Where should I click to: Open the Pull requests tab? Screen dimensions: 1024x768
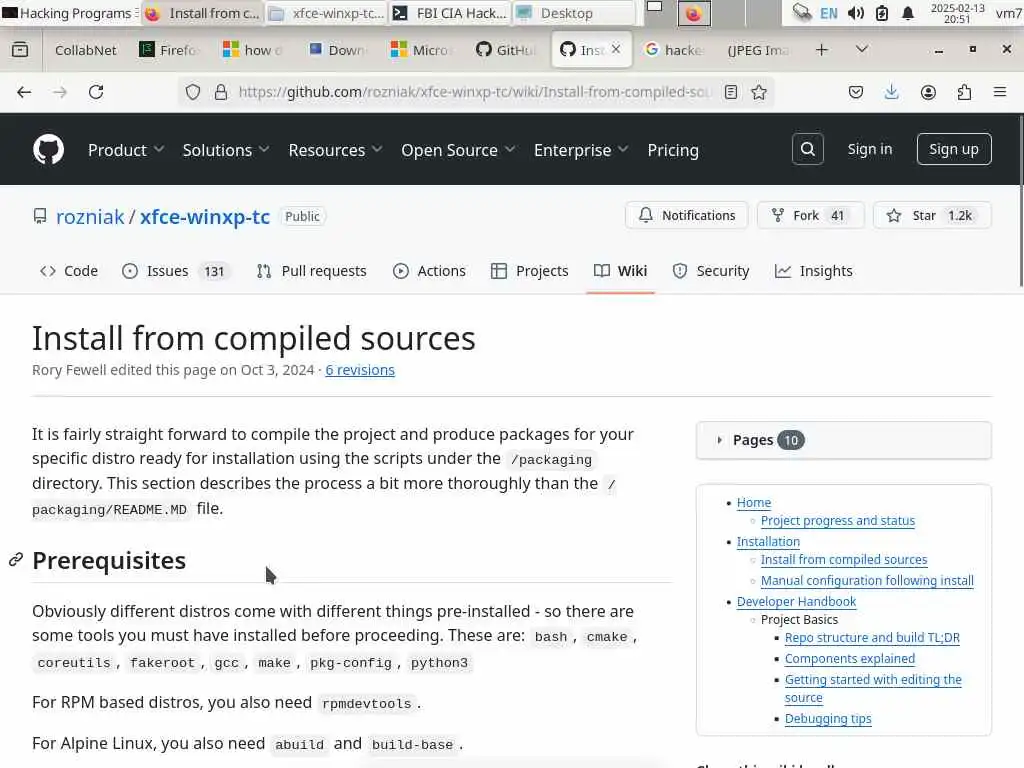[311, 271]
